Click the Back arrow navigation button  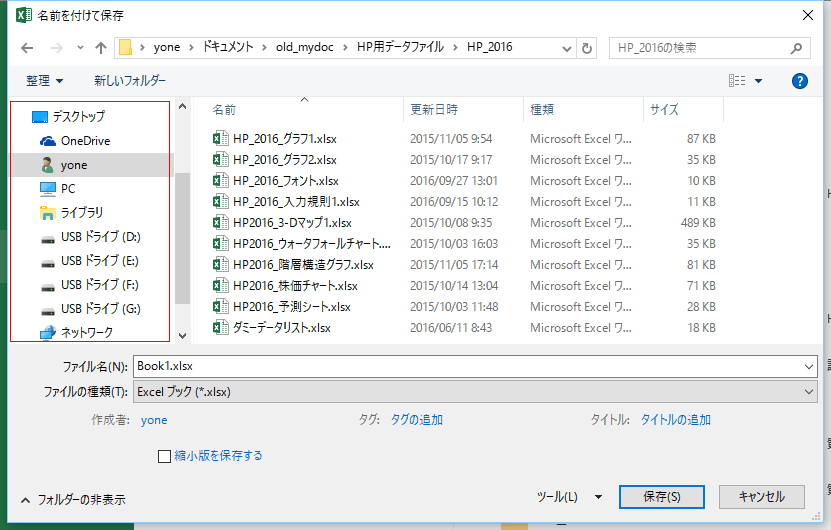tap(27, 48)
